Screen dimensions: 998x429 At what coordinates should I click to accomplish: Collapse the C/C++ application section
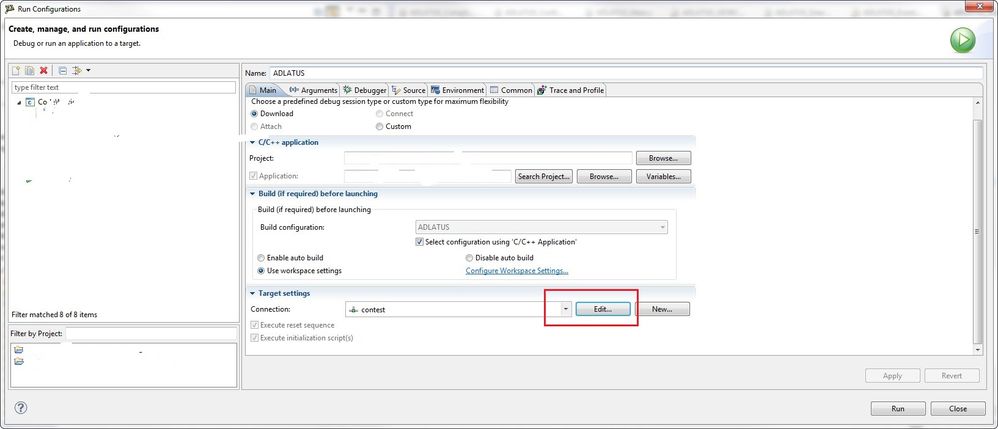pos(253,143)
